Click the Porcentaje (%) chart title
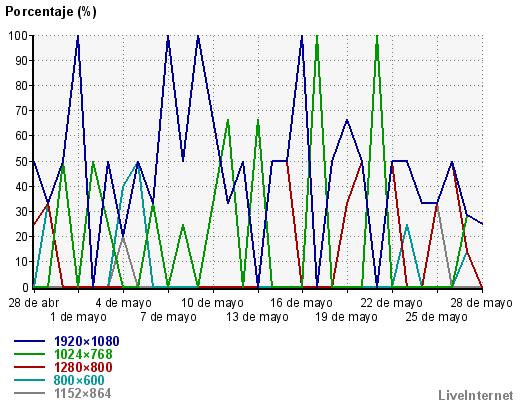The image size is (520, 405). [x=51, y=12]
